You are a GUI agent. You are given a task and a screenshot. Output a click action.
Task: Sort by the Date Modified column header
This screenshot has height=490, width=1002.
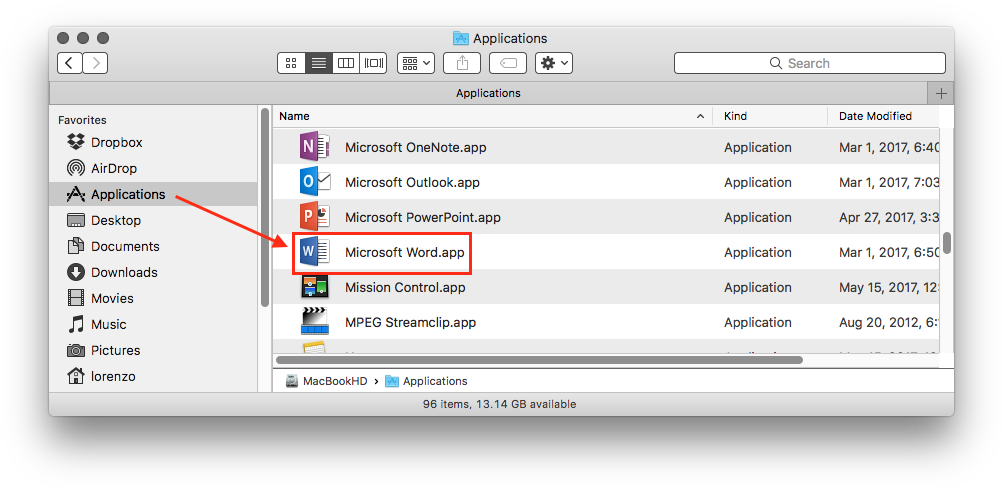click(883, 116)
